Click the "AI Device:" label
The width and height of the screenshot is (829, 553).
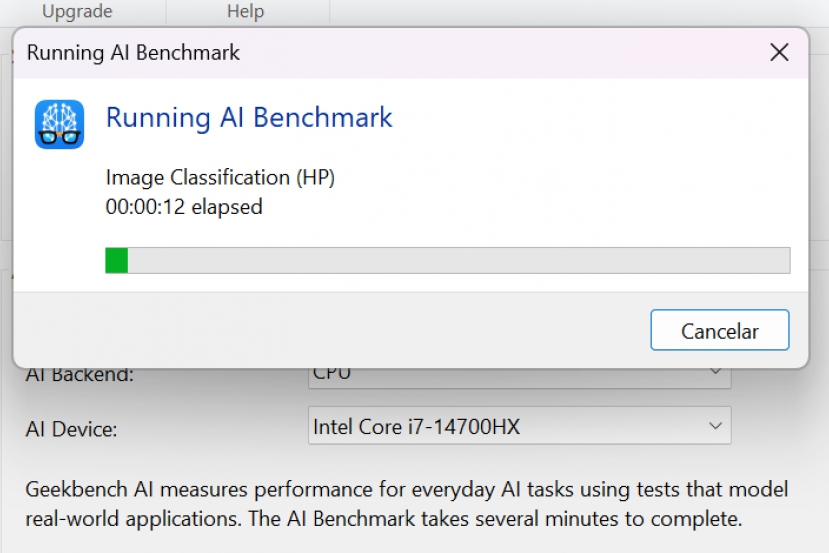(71, 429)
